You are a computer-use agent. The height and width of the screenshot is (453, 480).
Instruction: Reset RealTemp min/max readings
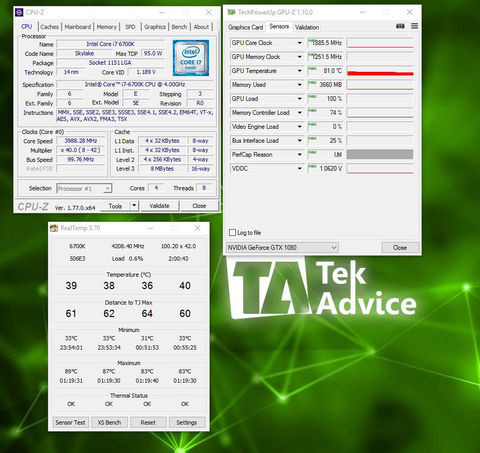tap(148, 422)
